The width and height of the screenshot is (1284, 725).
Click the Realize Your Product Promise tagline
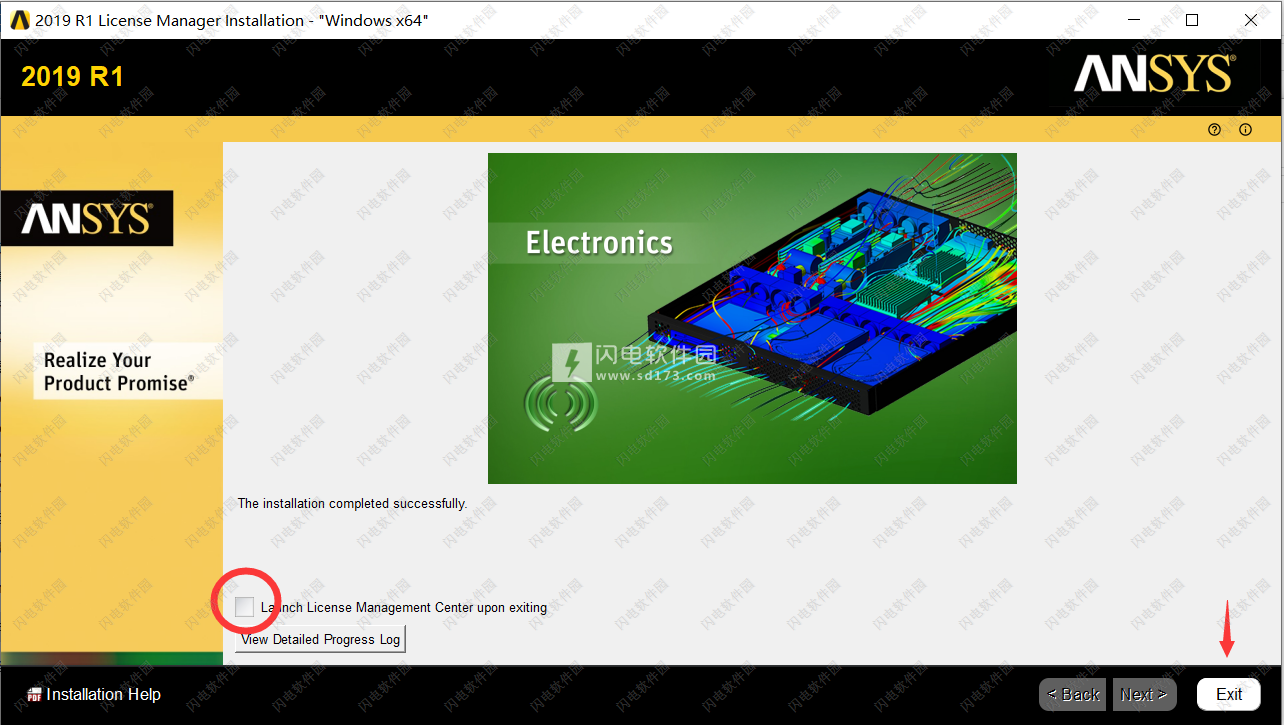click(119, 371)
